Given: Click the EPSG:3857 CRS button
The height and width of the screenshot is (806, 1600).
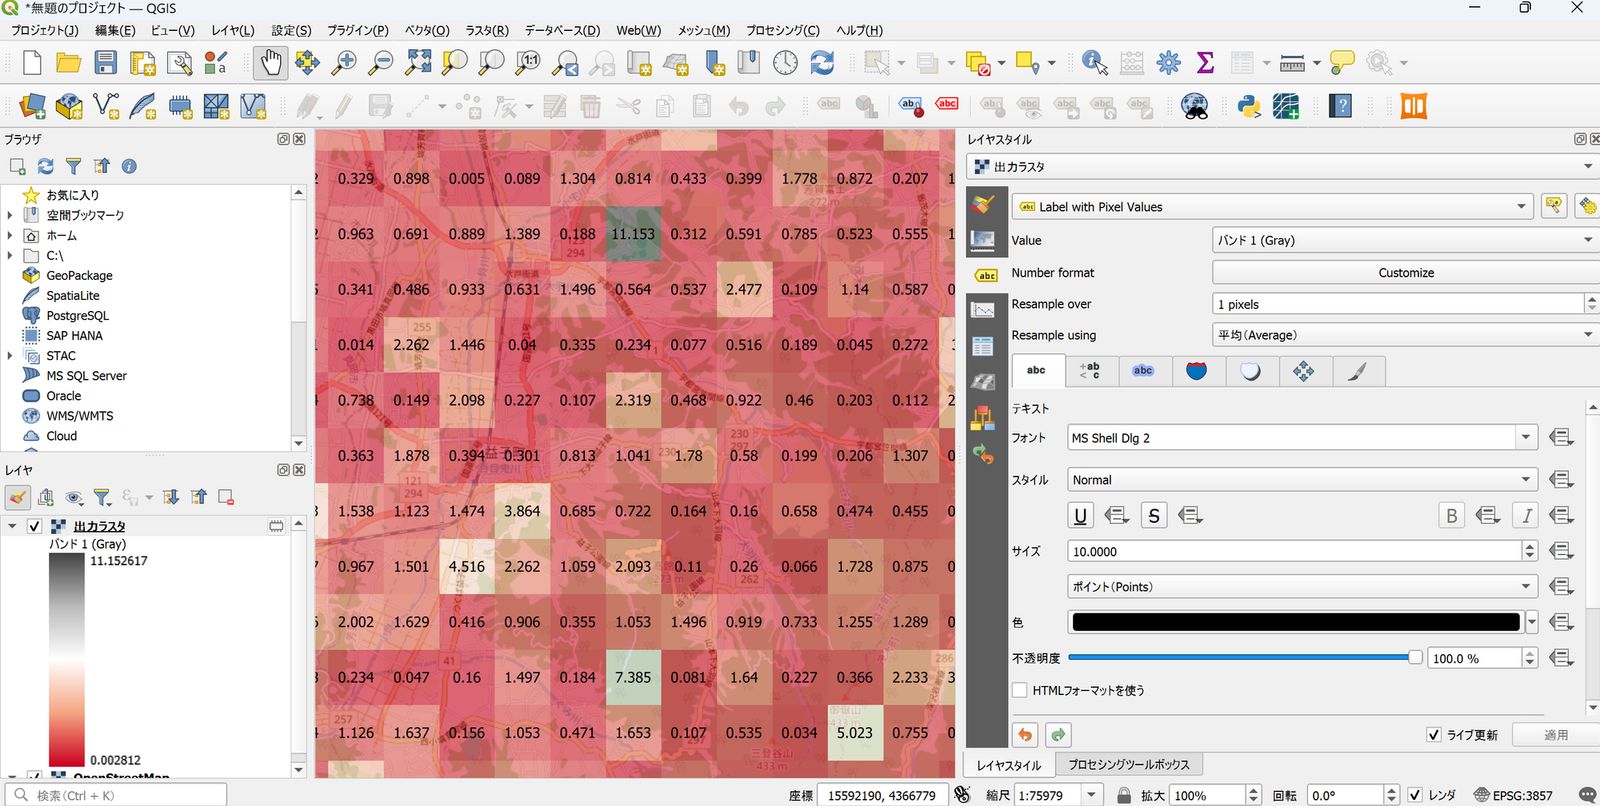Looking at the screenshot, I should pos(1513,795).
